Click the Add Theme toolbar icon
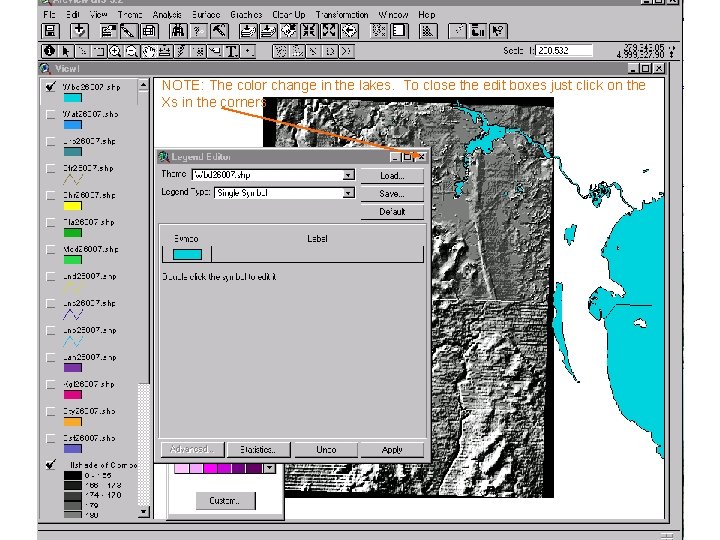720x540 pixels. 79,31
